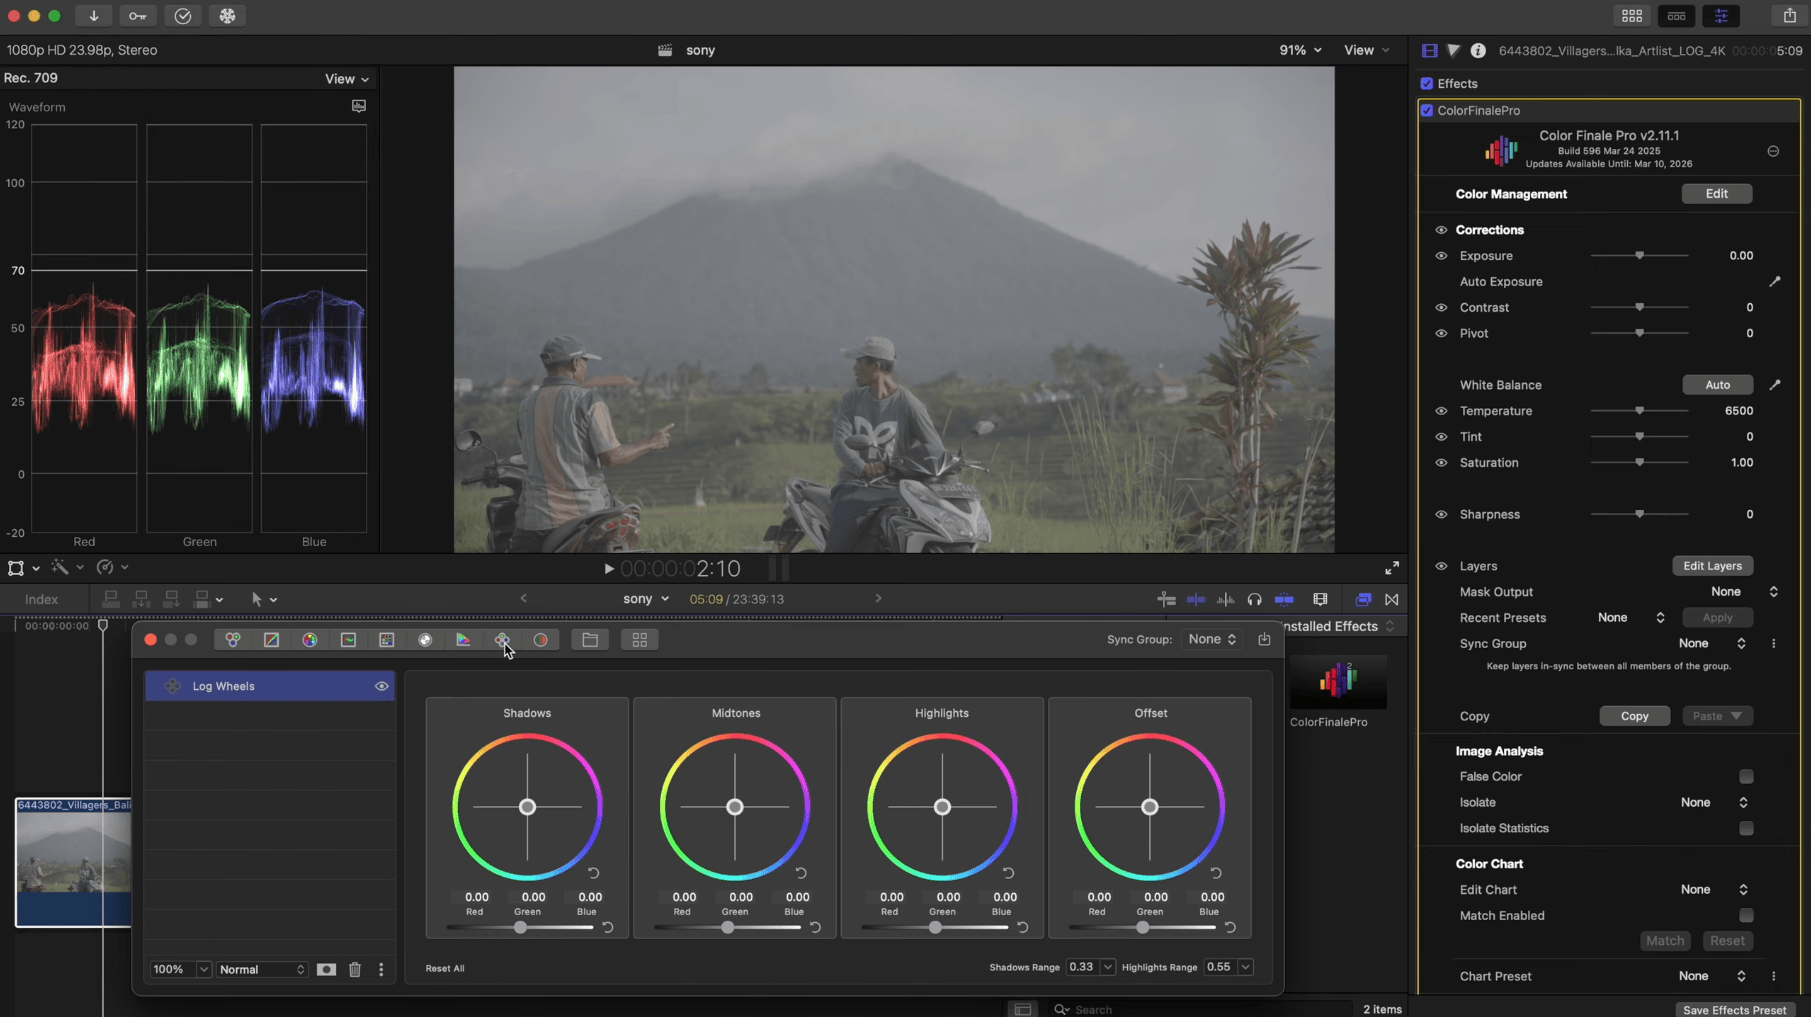Open viewer zoom 91% dropdown
This screenshot has width=1811, height=1017.
(x=1300, y=50)
